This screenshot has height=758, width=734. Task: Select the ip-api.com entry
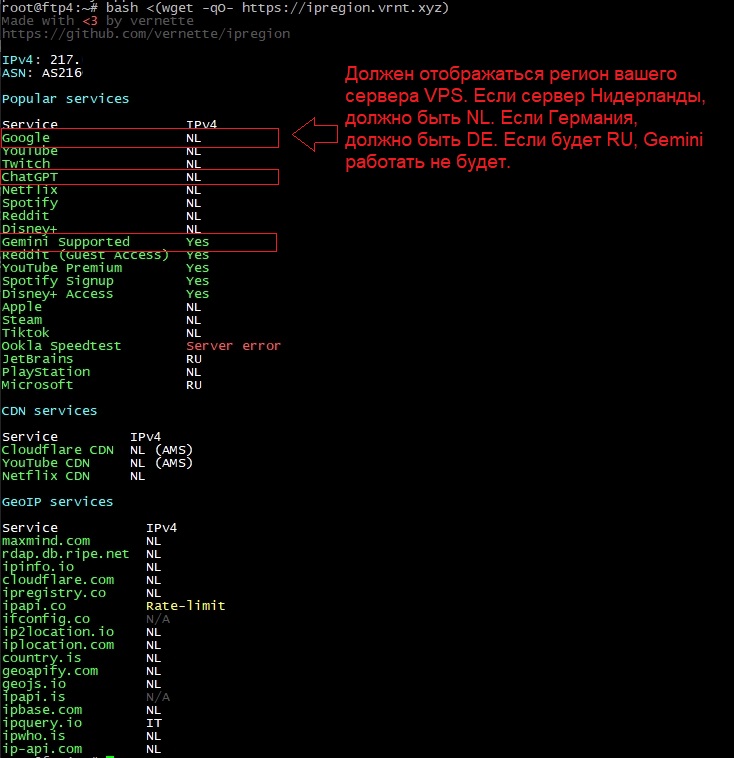(x=42, y=749)
